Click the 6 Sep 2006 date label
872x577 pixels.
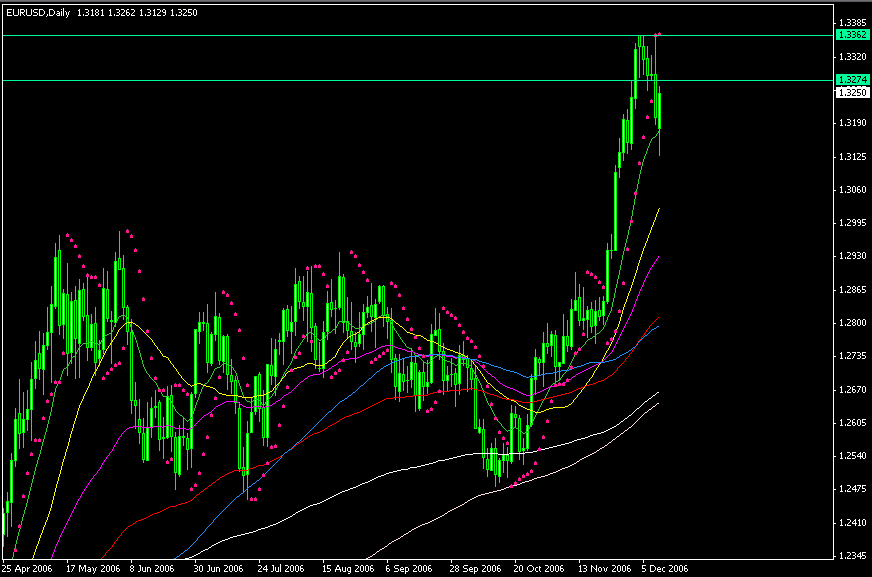coord(409,569)
